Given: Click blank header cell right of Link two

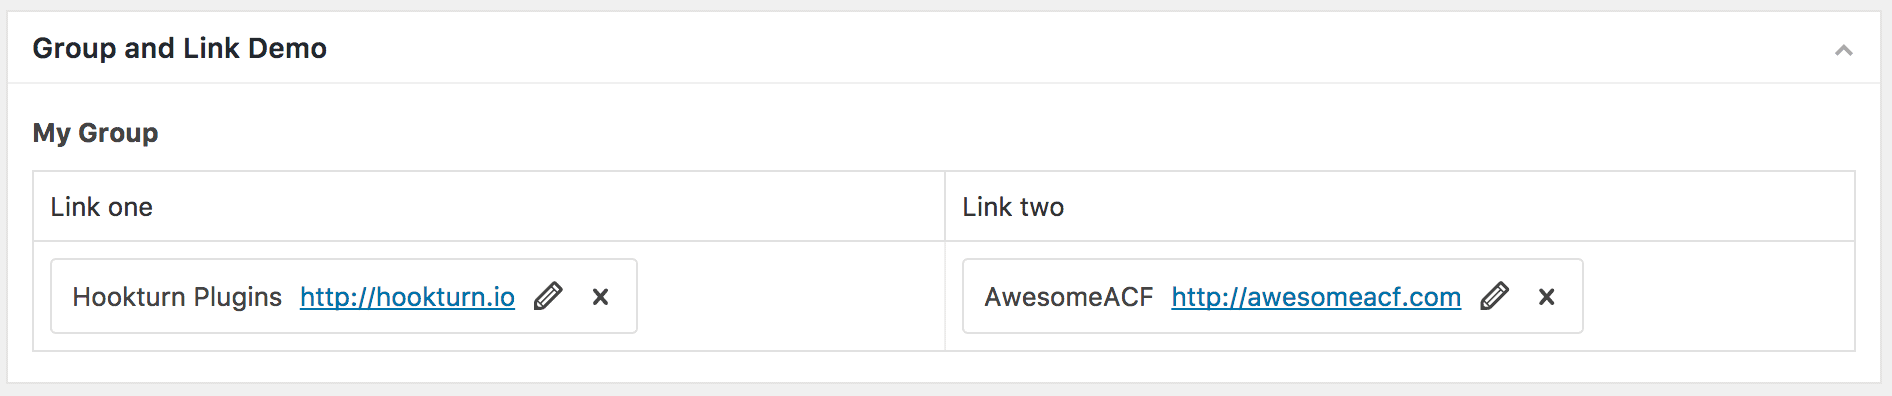Looking at the screenshot, I should tap(1458, 207).
